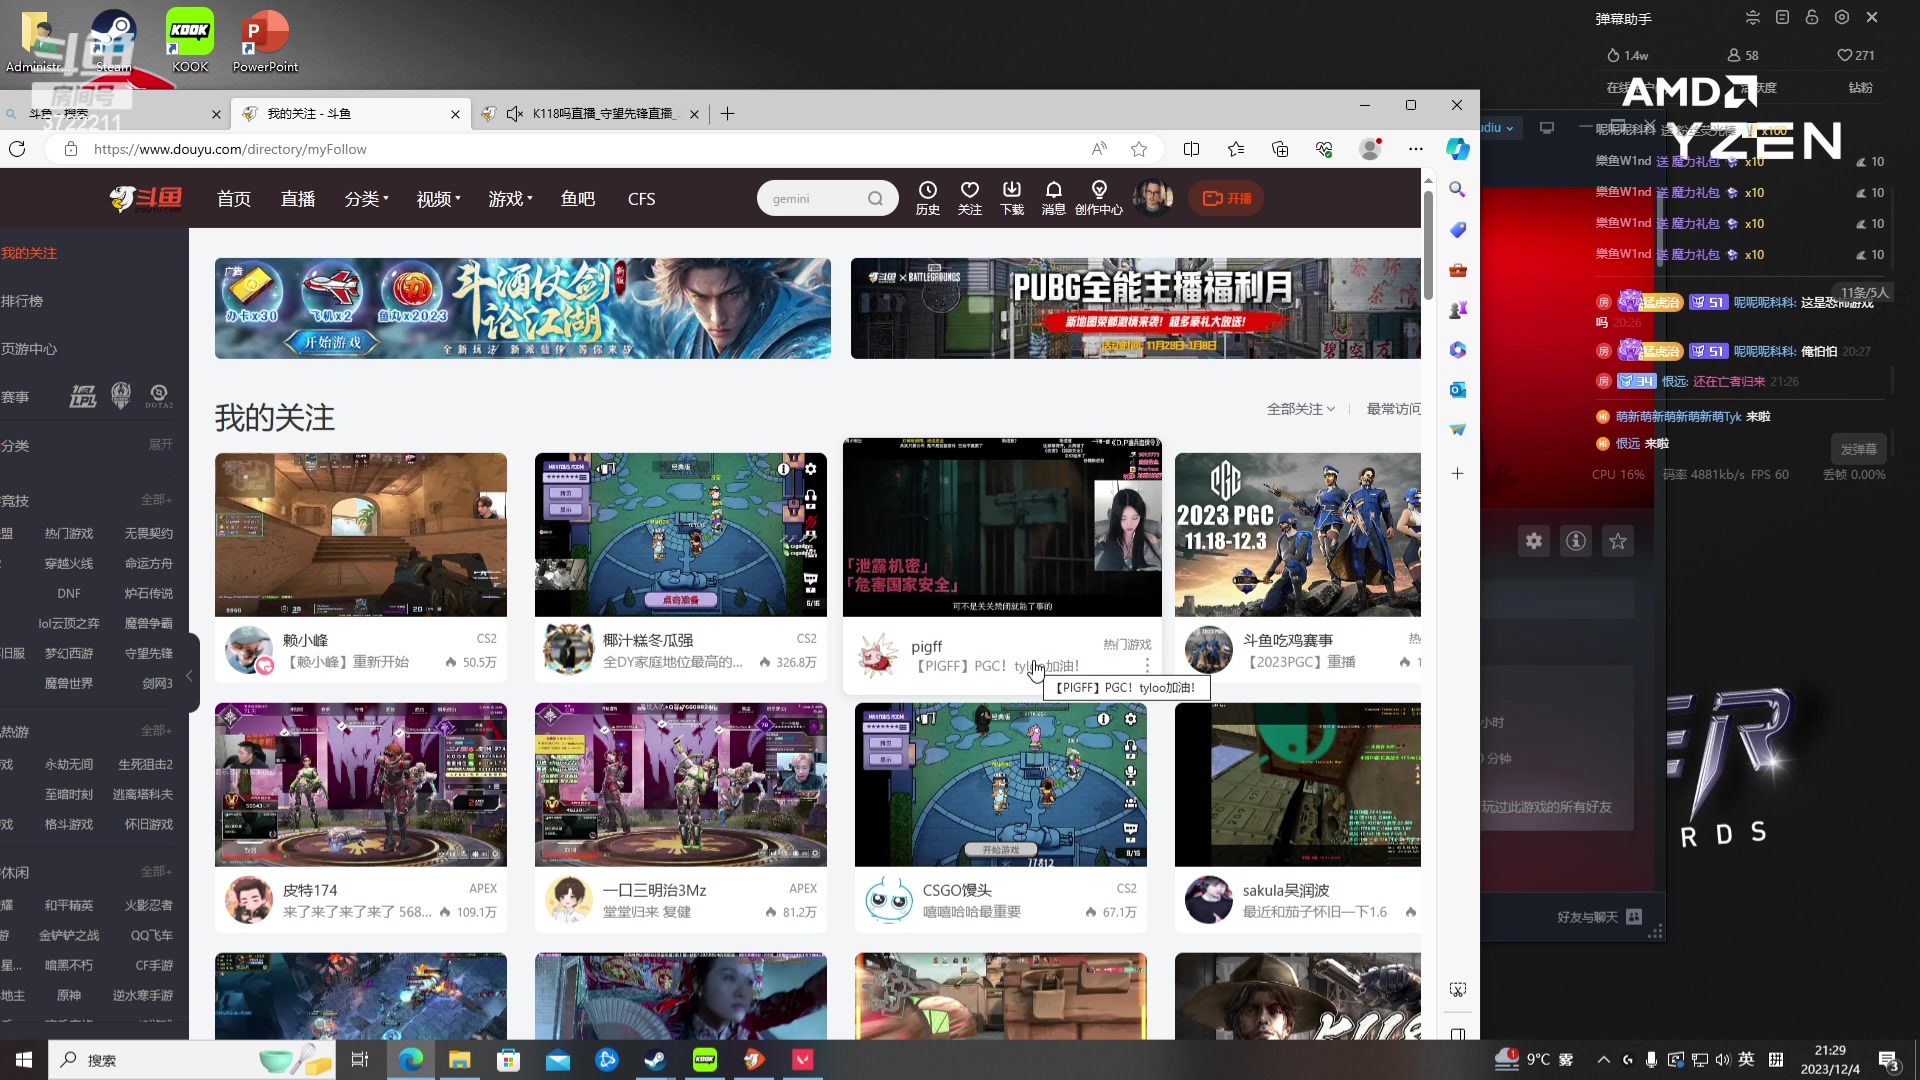The height and width of the screenshot is (1080, 1920).
Task: Open Edge sidebar search icon
Action: pyautogui.click(x=1458, y=189)
